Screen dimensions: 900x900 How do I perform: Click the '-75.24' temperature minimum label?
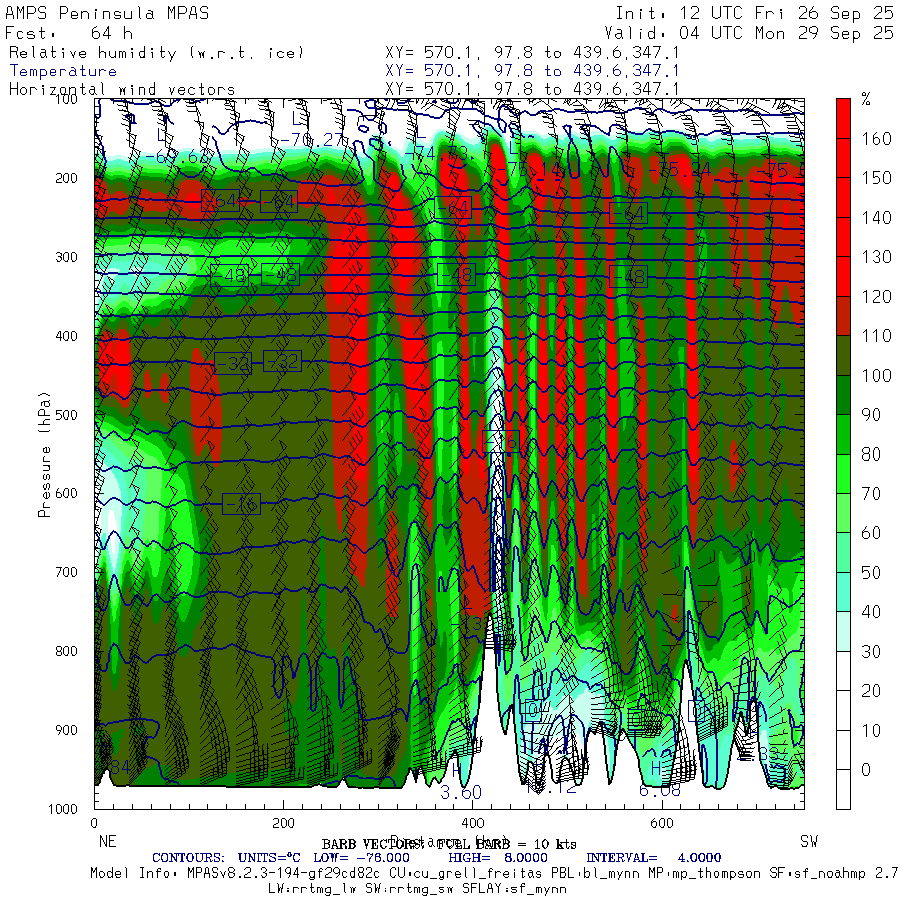(x=680, y=169)
